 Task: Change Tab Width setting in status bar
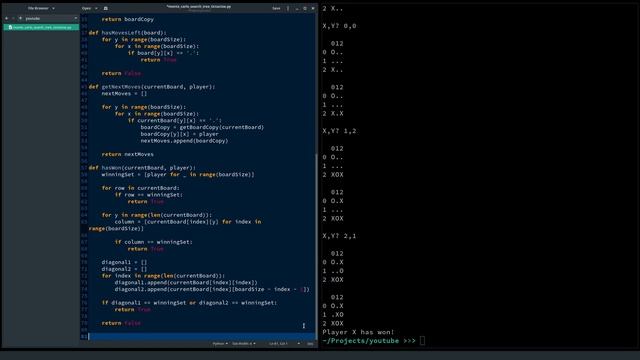(x=244, y=344)
